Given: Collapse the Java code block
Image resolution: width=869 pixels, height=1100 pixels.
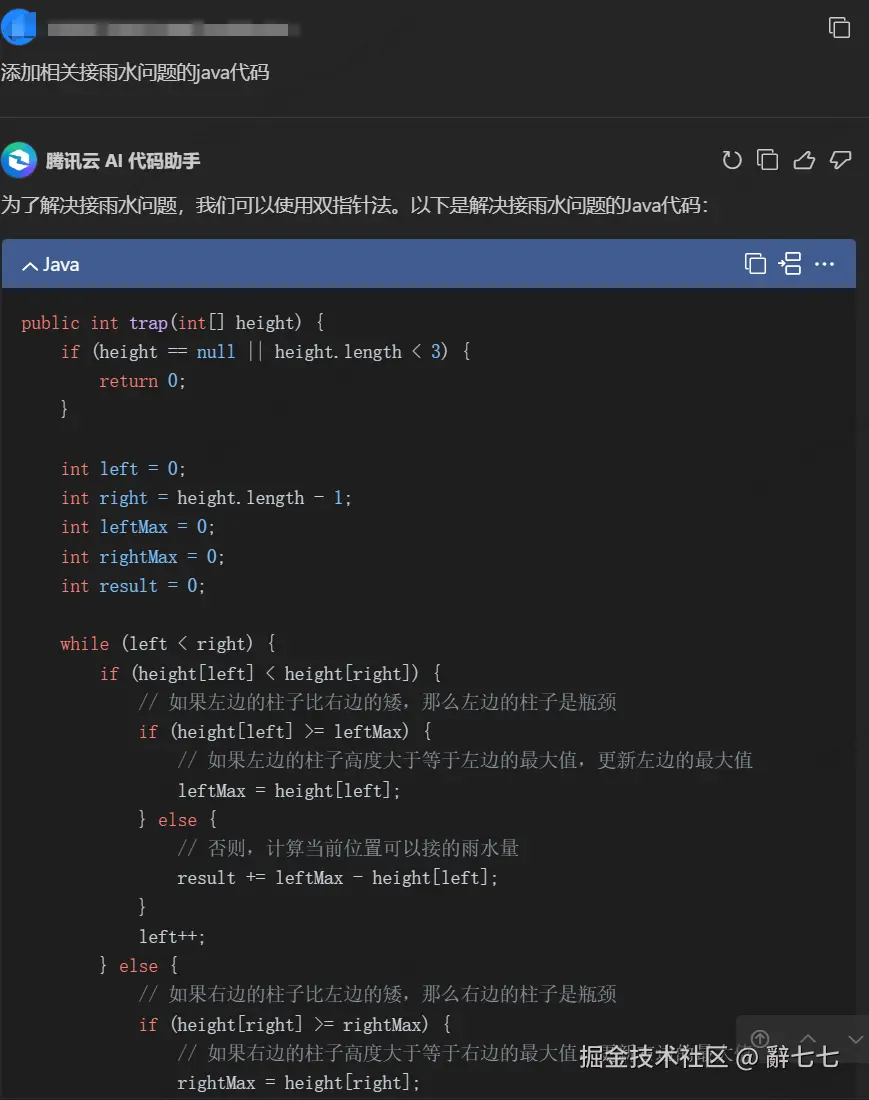Looking at the screenshot, I should tap(29, 265).
